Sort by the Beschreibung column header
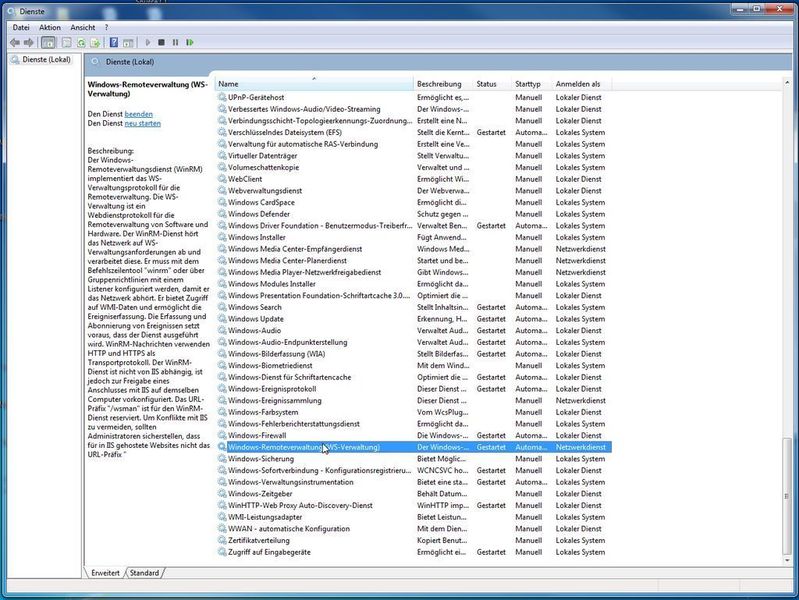The image size is (799, 600). click(x=443, y=84)
